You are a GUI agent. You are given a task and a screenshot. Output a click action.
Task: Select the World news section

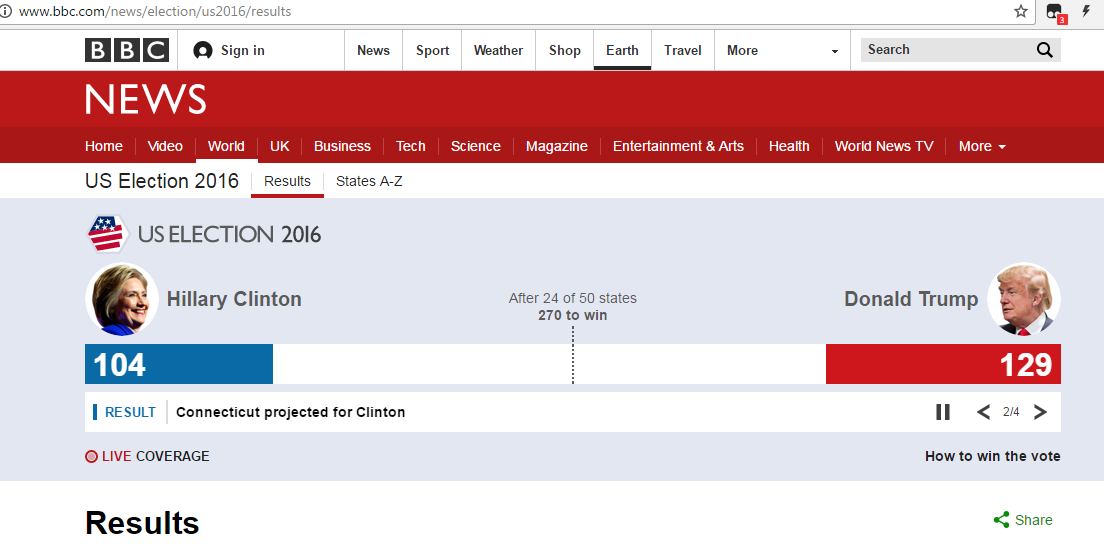226,146
